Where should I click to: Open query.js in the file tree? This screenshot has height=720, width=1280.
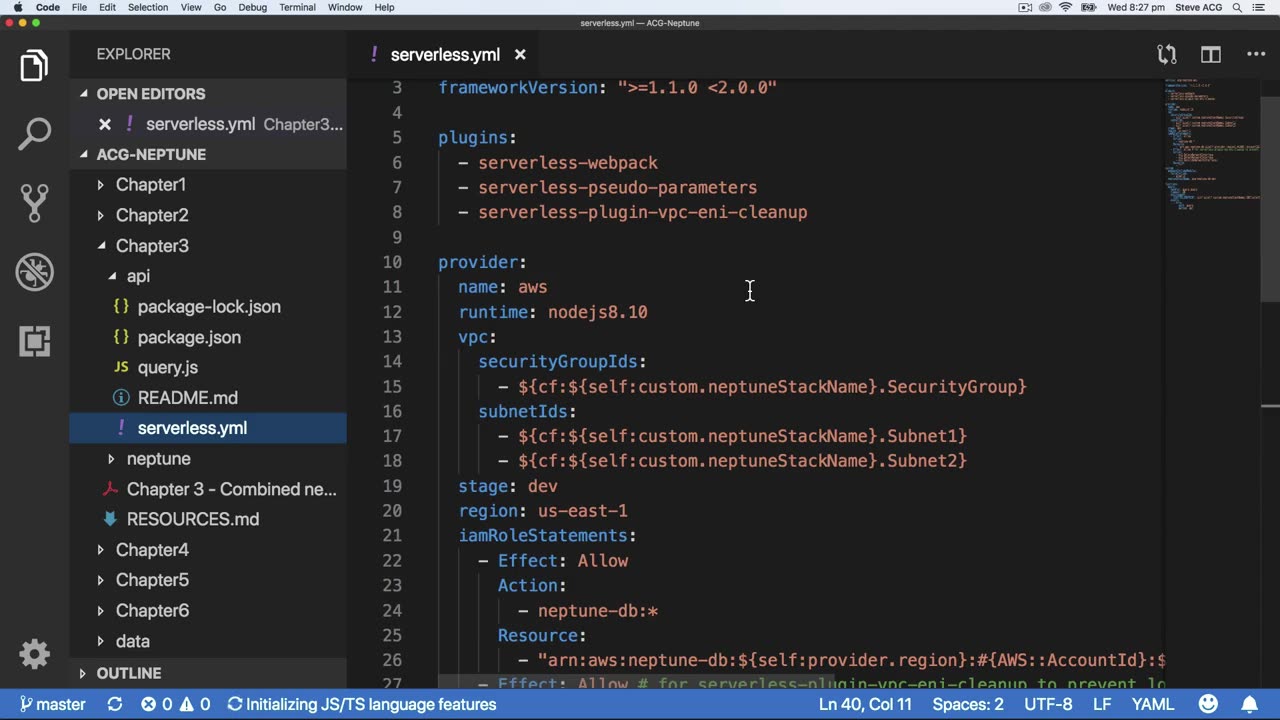click(x=167, y=367)
